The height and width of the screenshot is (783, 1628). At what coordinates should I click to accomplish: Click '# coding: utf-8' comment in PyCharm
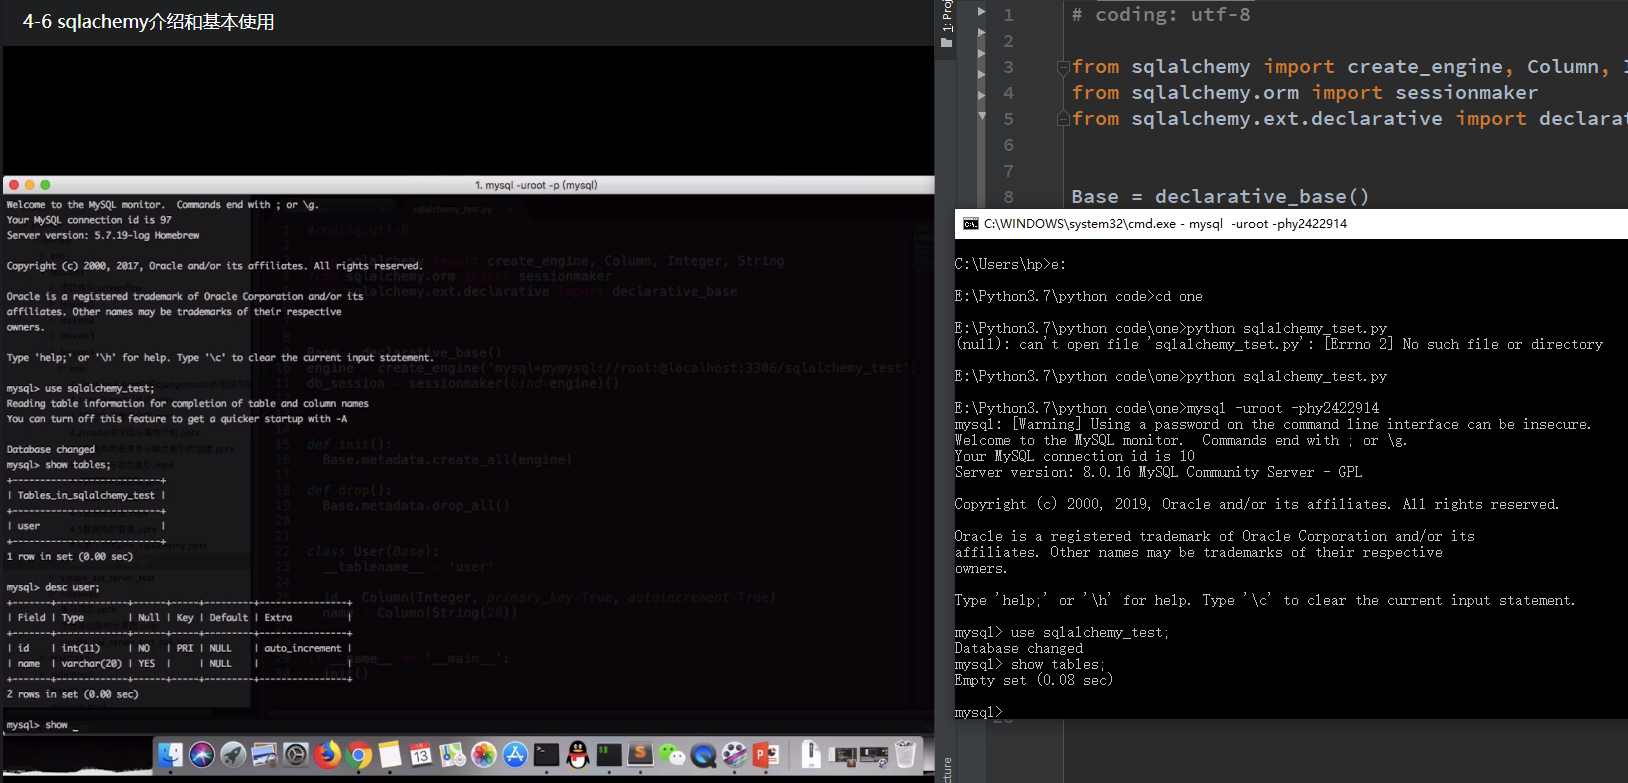[x=1161, y=15]
